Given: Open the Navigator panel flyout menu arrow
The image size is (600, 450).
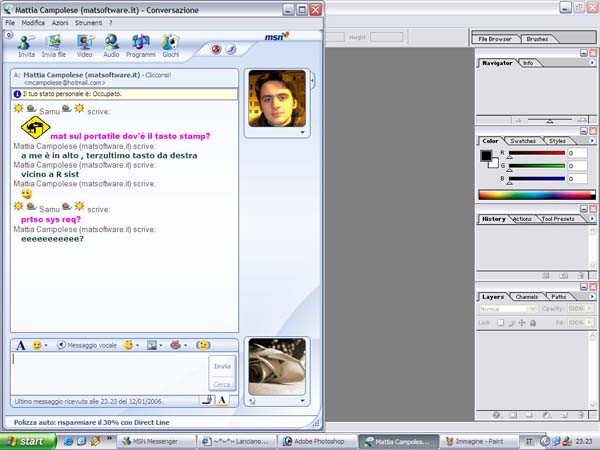Looking at the screenshot, I should point(592,62).
